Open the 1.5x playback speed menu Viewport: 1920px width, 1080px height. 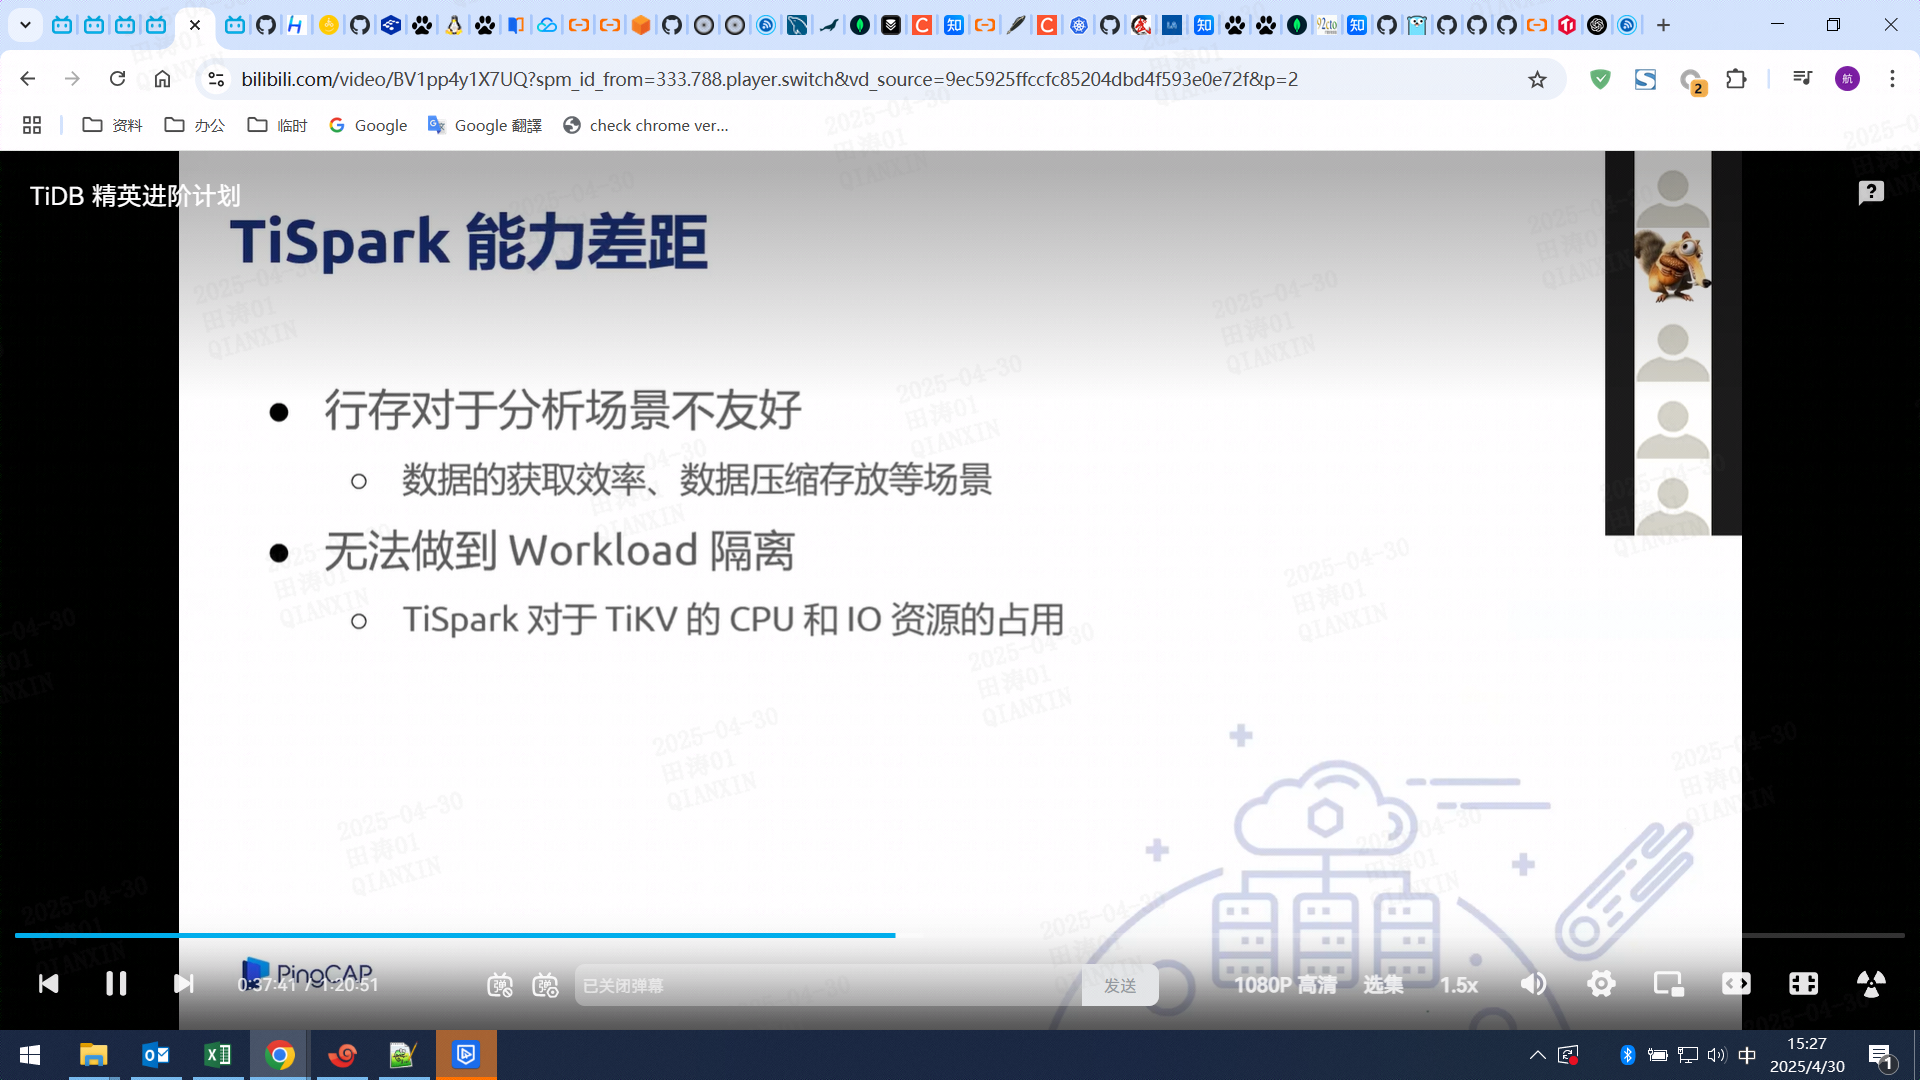point(1458,985)
